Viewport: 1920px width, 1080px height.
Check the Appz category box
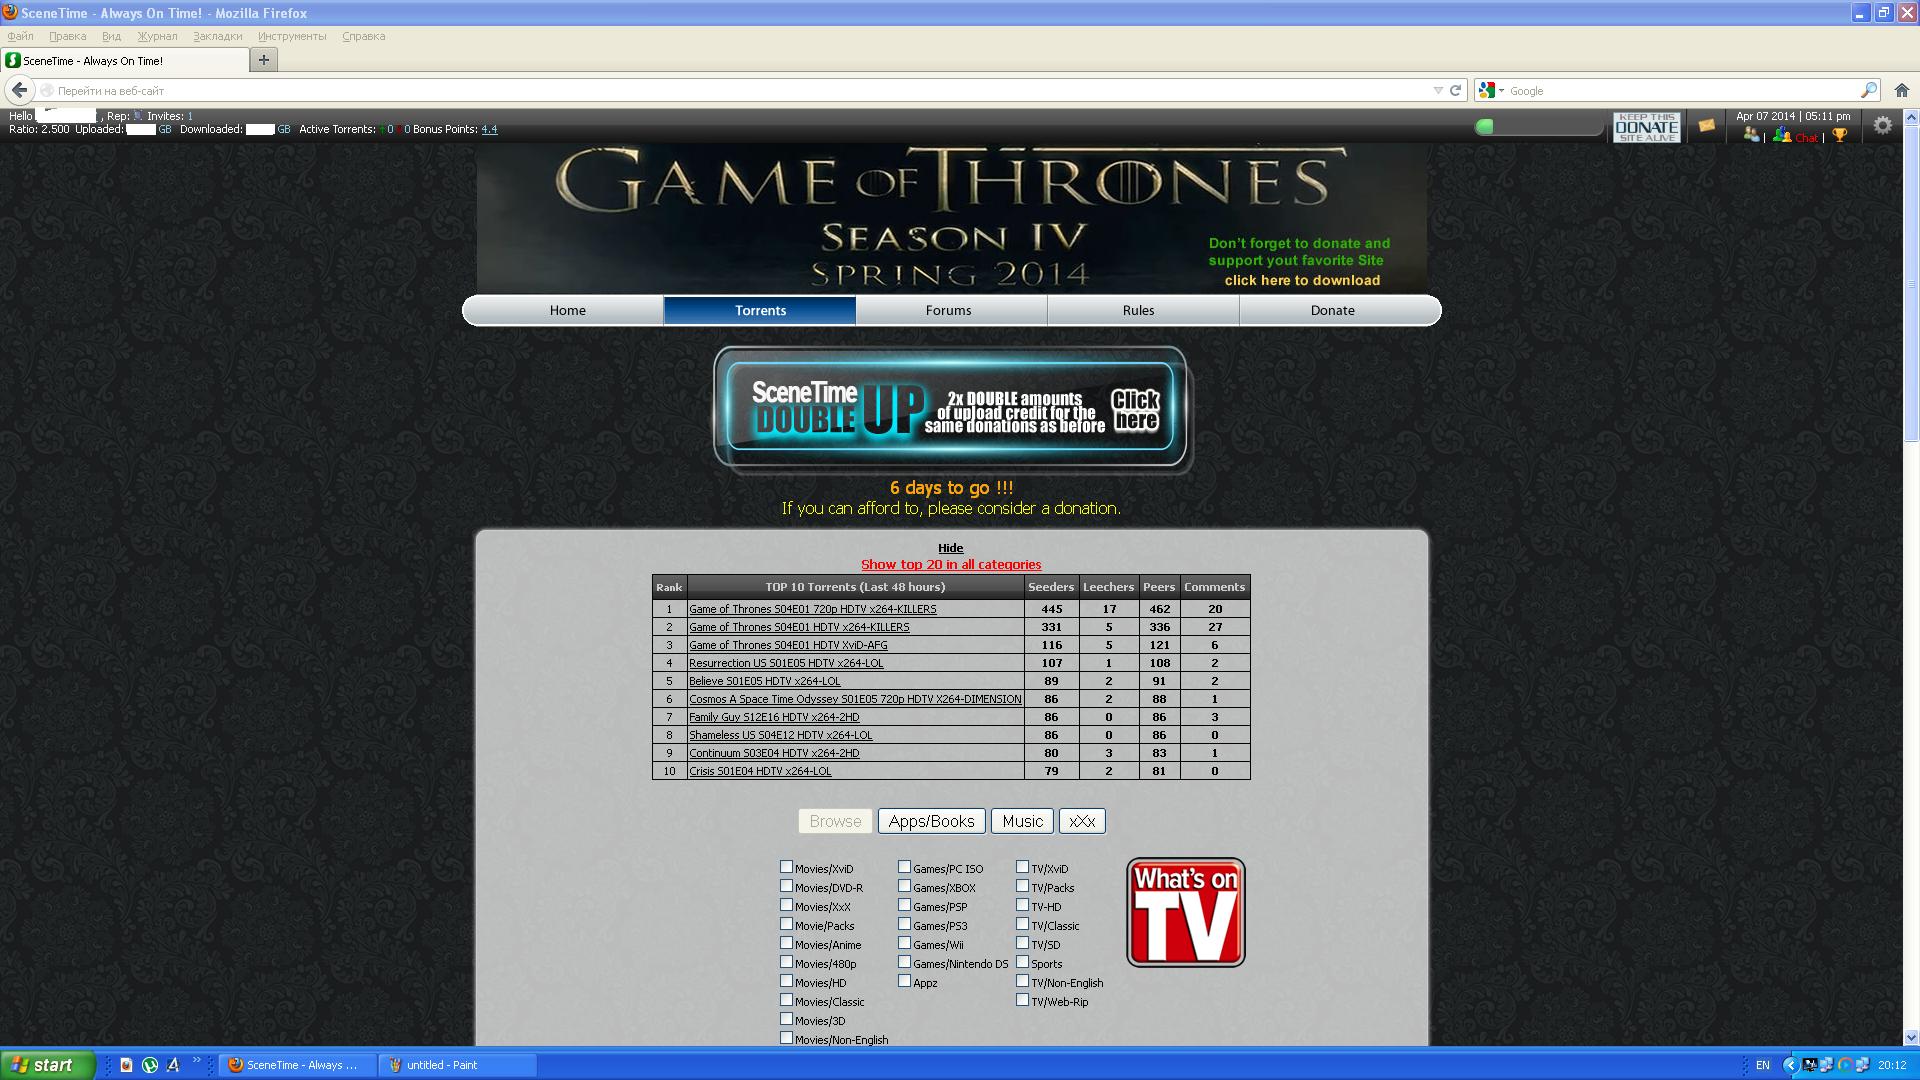pyautogui.click(x=904, y=981)
